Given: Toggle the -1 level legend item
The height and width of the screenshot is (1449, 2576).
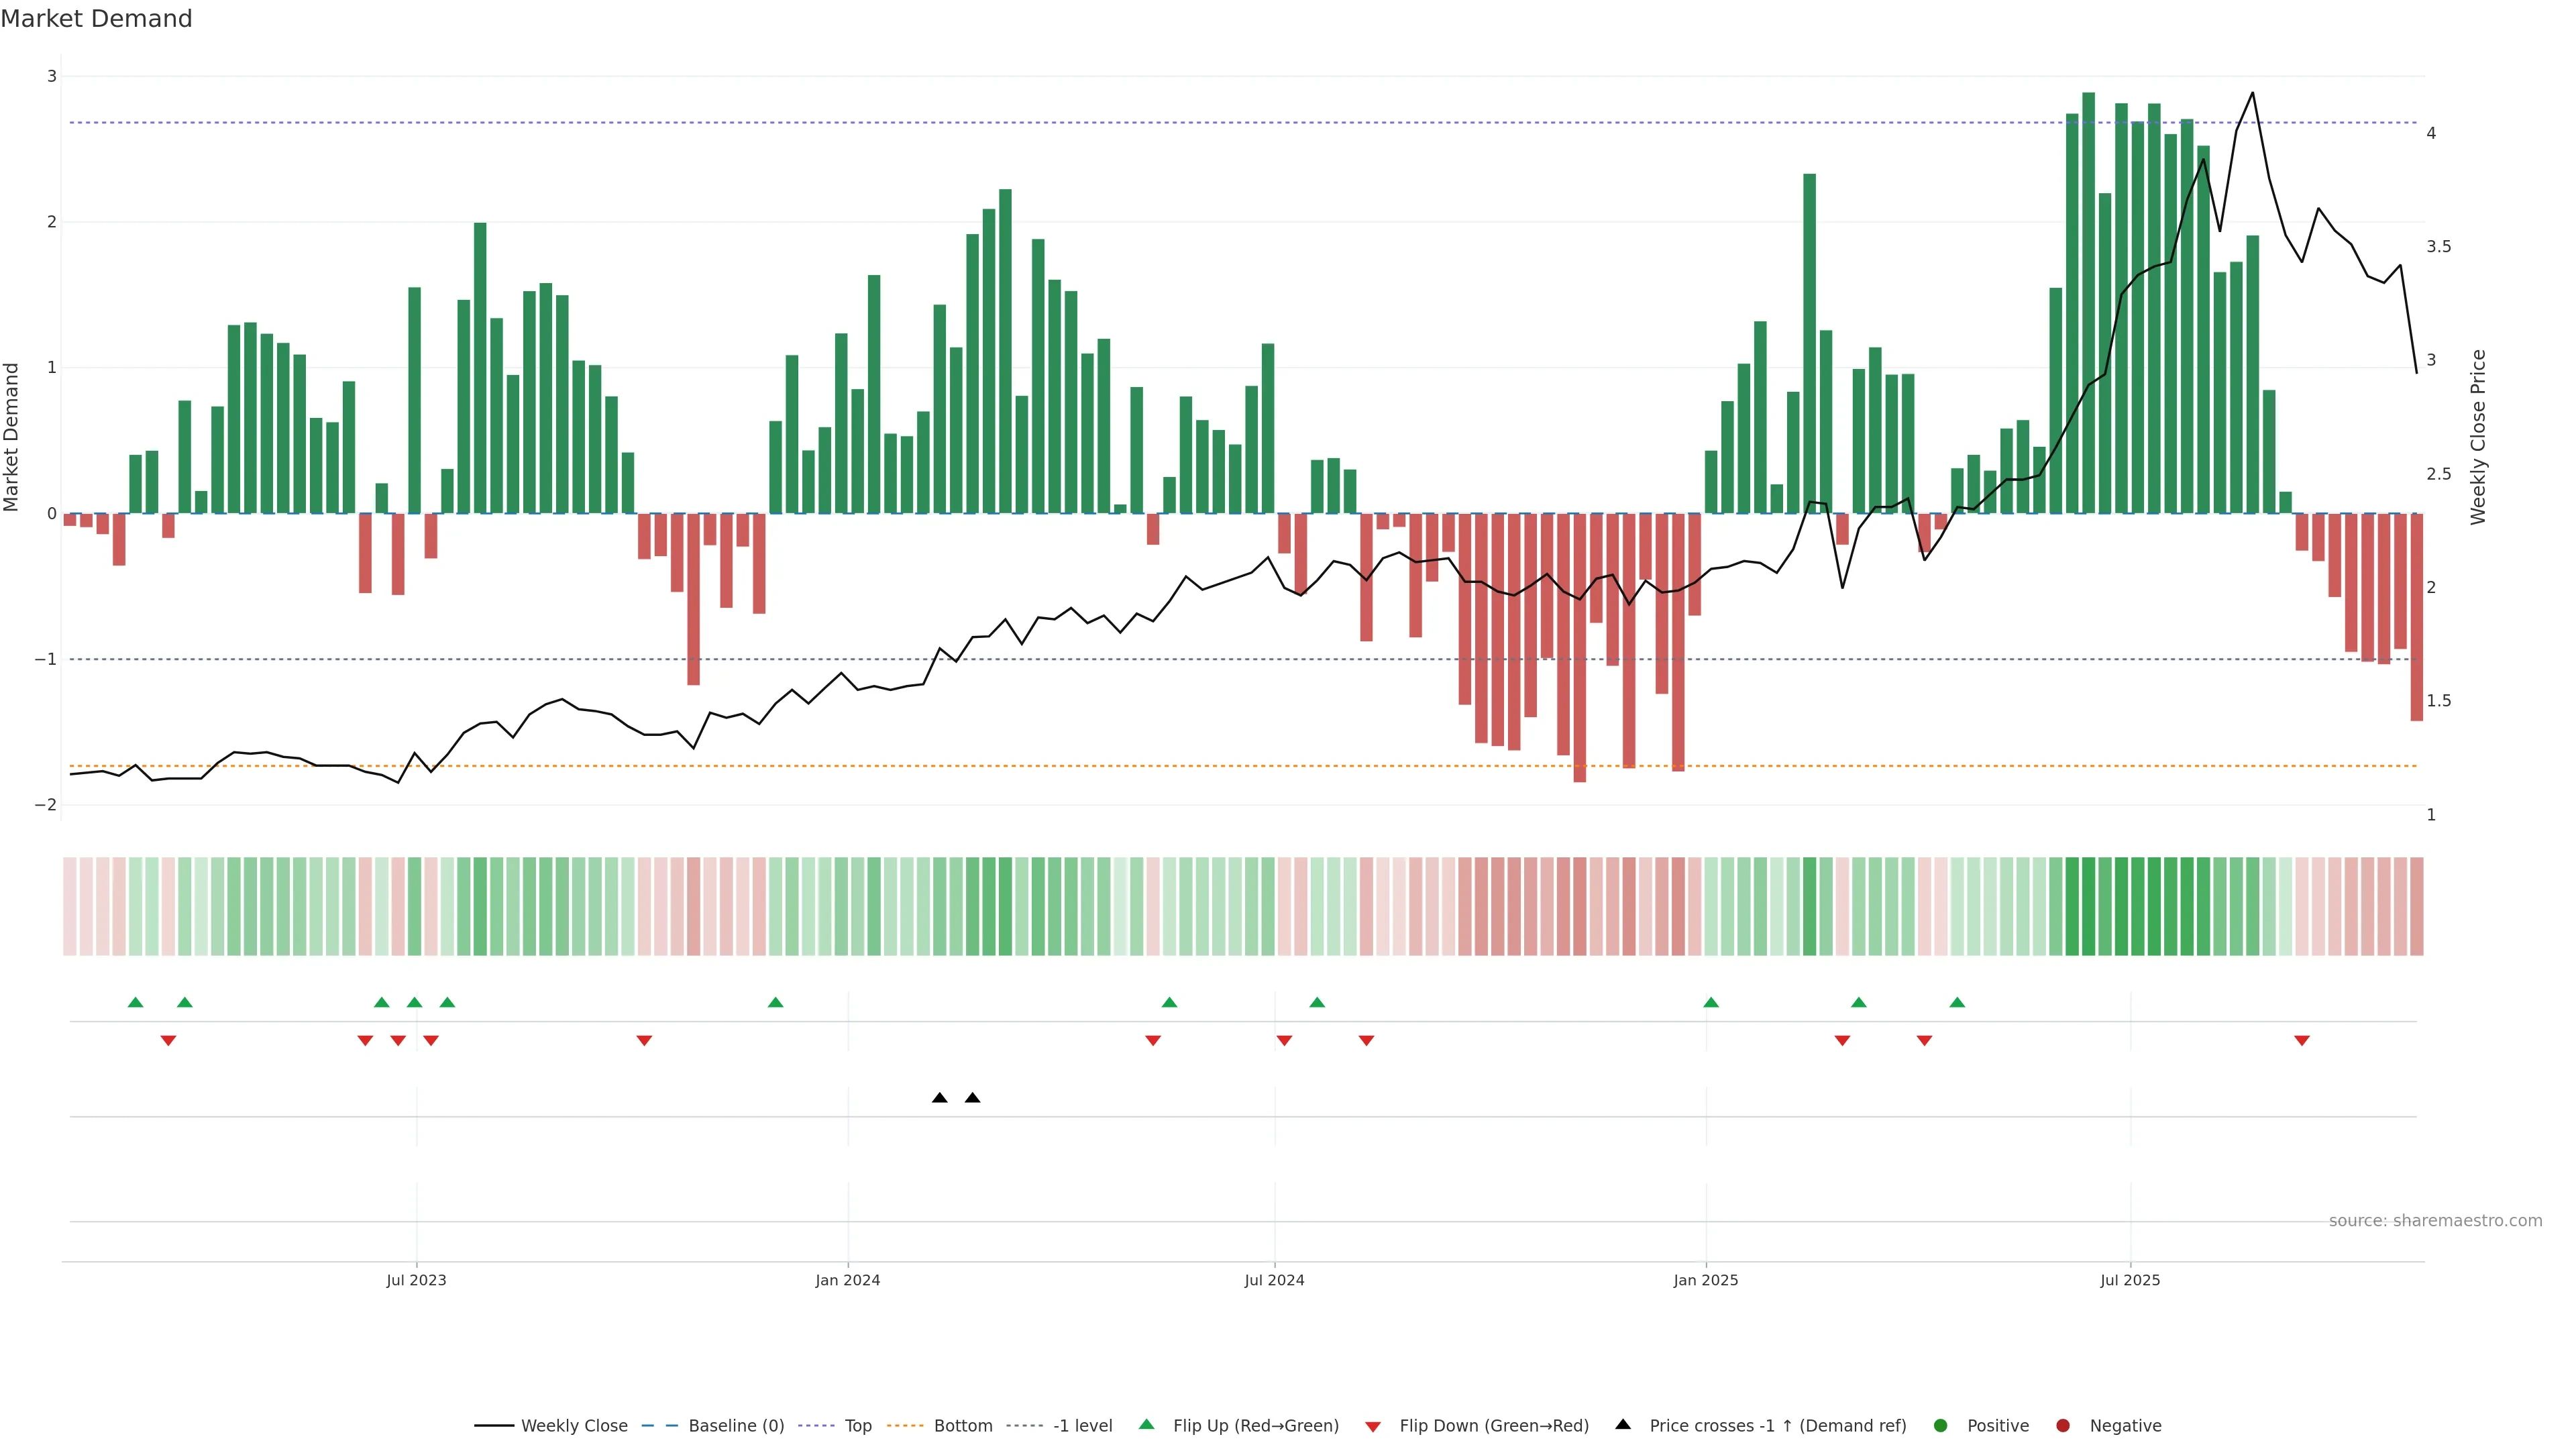Looking at the screenshot, I should tap(1082, 1425).
